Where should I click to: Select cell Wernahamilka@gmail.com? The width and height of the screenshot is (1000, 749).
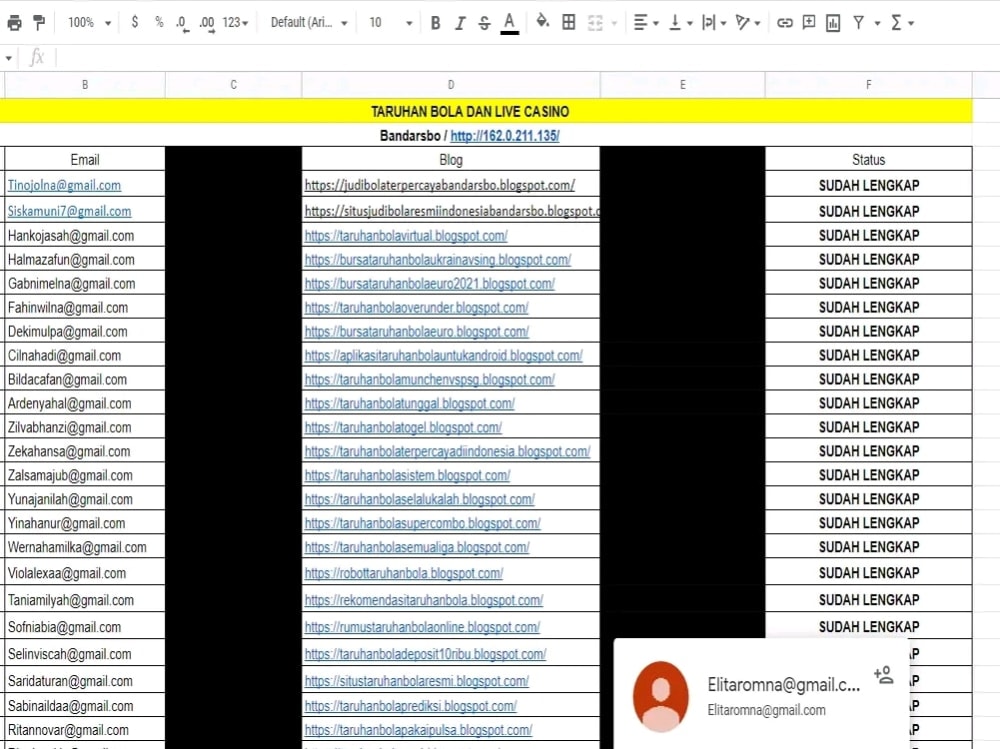click(85, 547)
